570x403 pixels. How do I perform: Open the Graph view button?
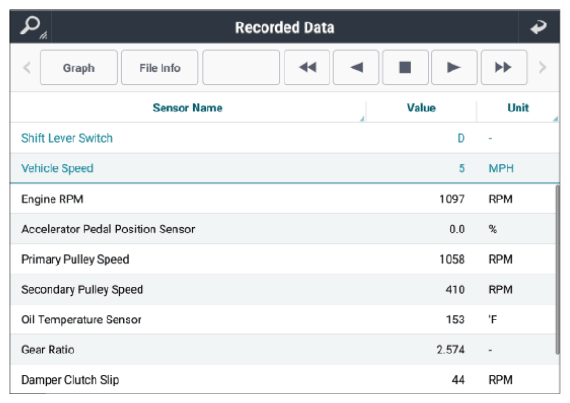pyautogui.click(x=79, y=68)
